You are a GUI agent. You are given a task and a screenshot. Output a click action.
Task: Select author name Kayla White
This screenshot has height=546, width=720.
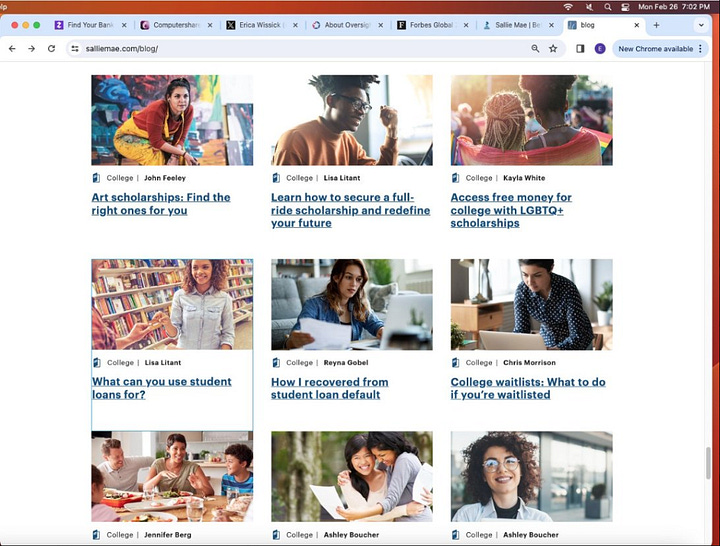pyautogui.click(x=524, y=178)
